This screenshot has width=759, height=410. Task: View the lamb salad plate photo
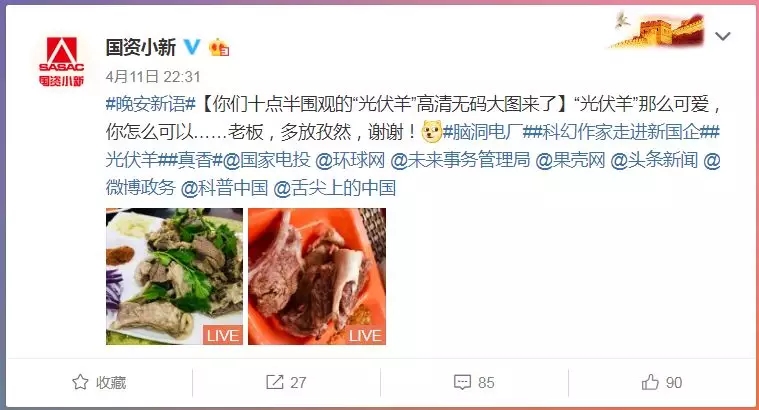coord(174,276)
